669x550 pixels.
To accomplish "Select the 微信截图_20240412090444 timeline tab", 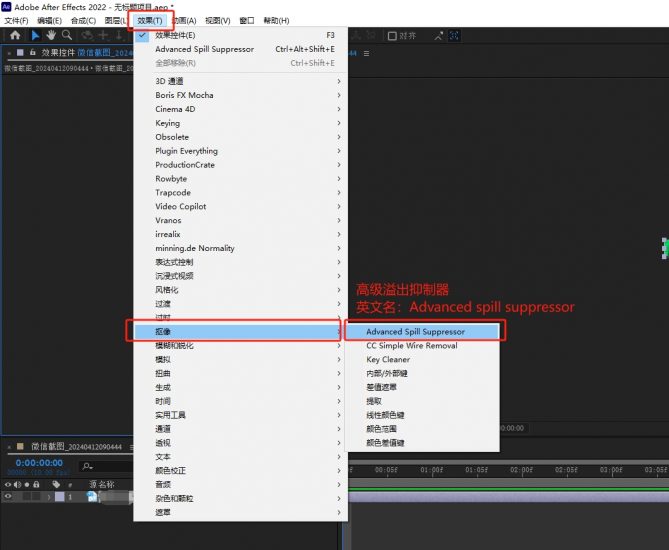I will point(76,447).
